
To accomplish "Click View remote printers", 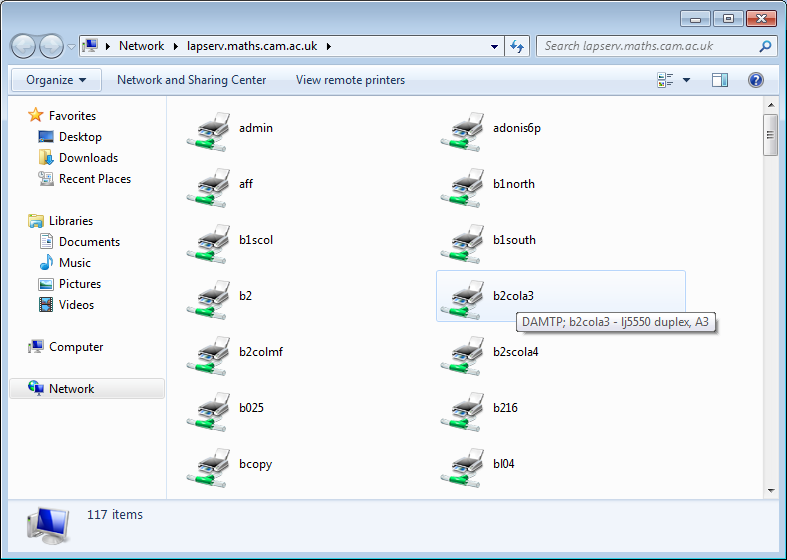I will [x=350, y=80].
